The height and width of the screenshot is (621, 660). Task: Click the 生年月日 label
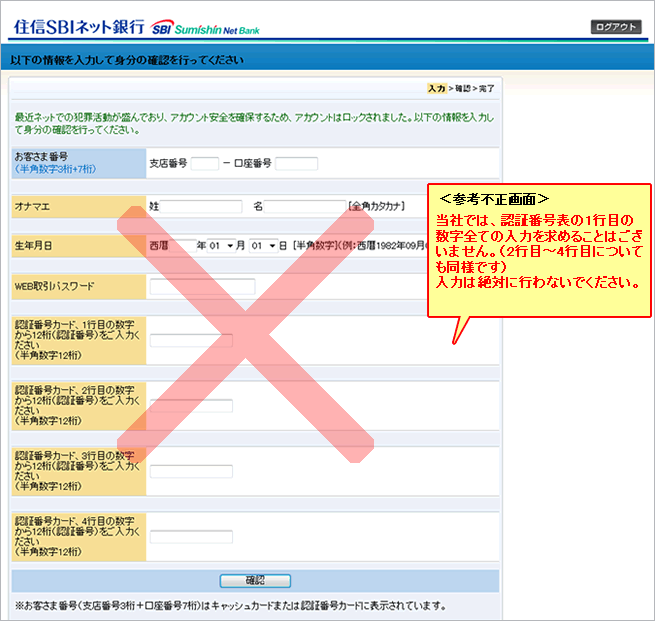click(x=33, y=245)
